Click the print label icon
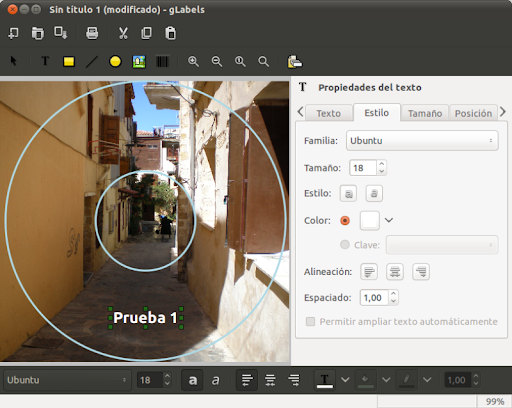Image resolution: width=512 pixels, height=408 pixels. point(92,33)
